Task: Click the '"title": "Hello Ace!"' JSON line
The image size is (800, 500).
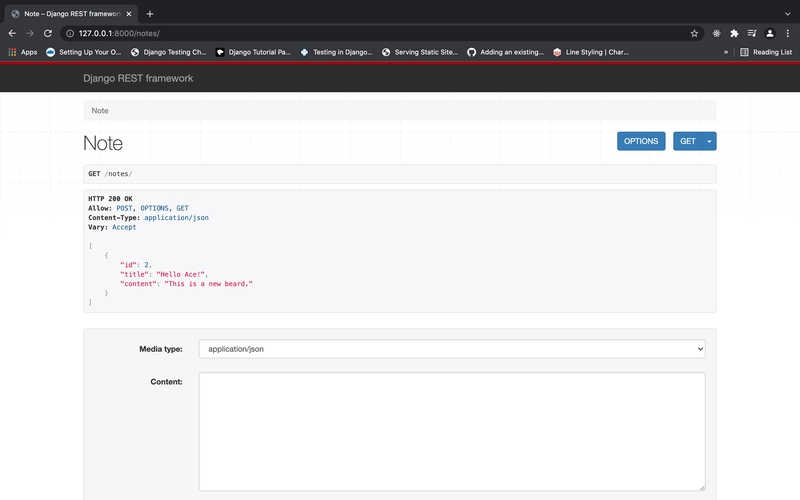Action: [x=164, y=274]
